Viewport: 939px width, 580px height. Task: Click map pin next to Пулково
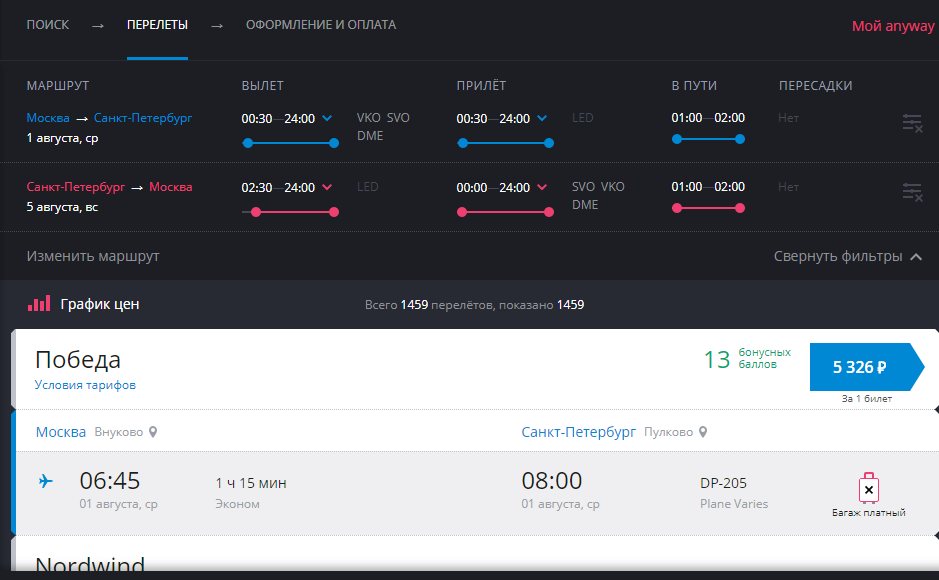click(x=703, y=432)
